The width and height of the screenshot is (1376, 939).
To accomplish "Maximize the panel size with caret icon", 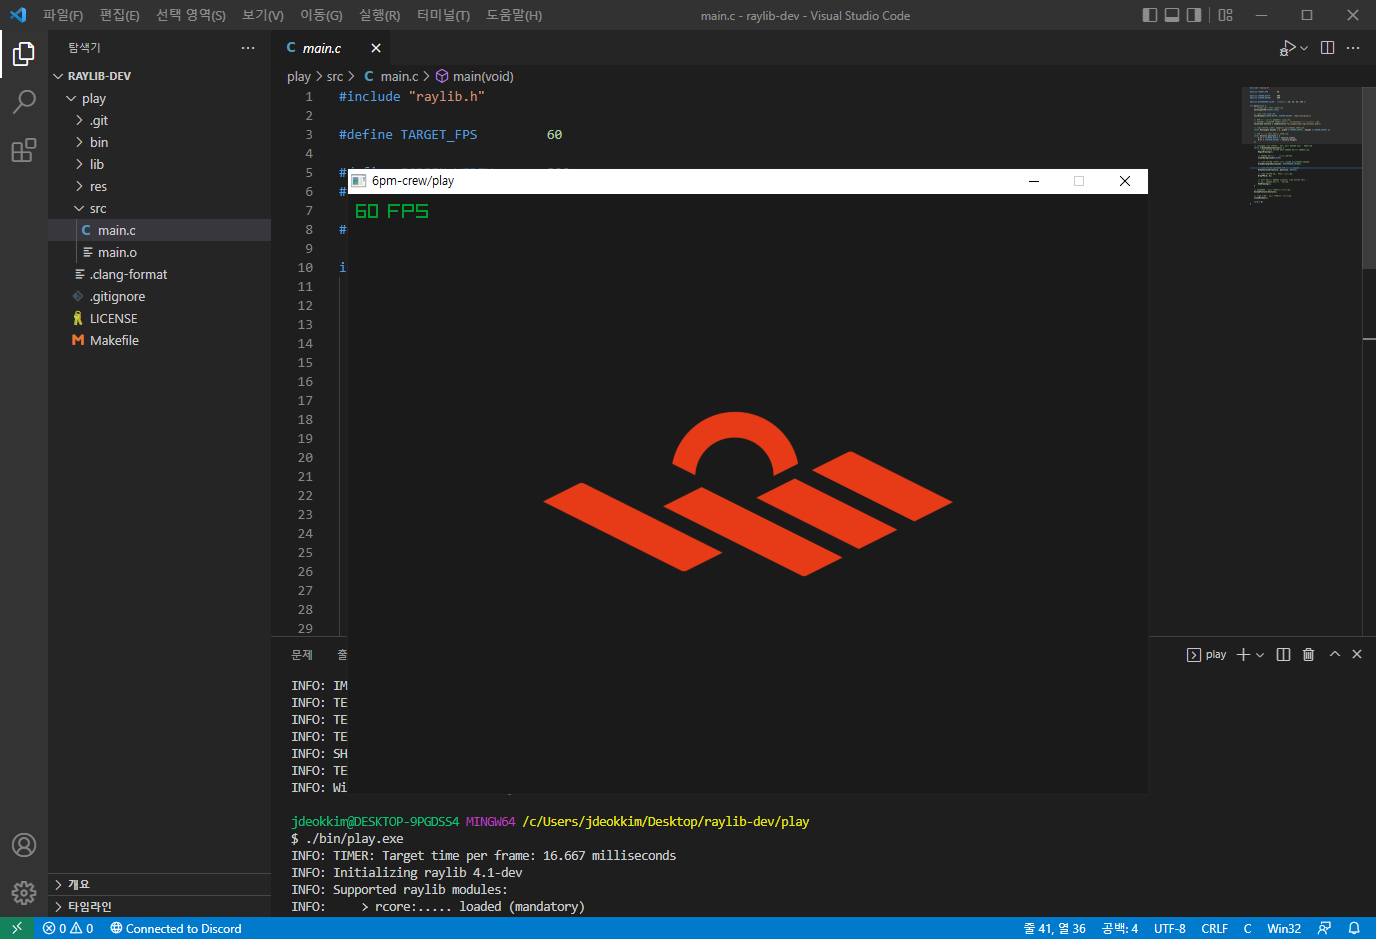I will 1334,654.
